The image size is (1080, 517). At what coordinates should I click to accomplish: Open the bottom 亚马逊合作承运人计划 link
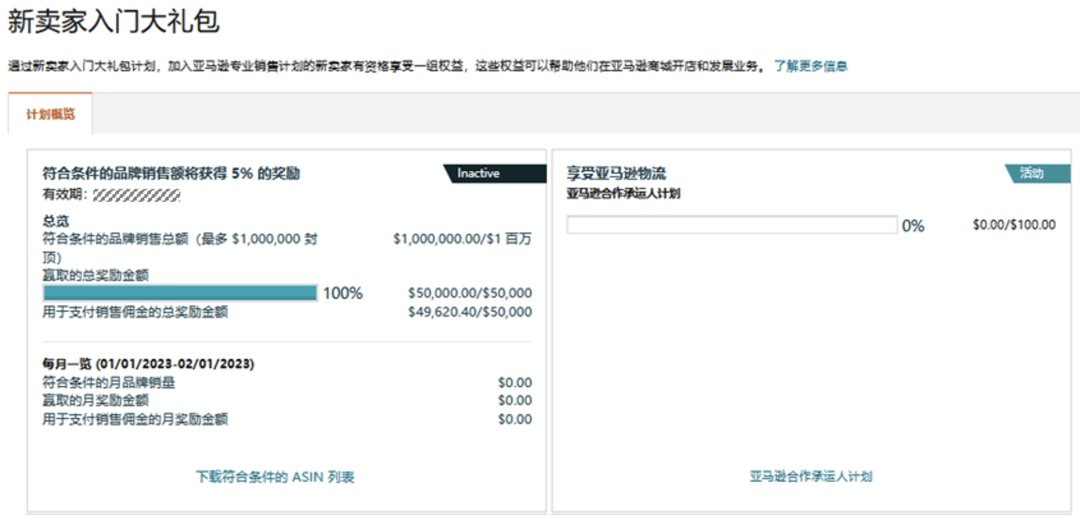point(811,477)
